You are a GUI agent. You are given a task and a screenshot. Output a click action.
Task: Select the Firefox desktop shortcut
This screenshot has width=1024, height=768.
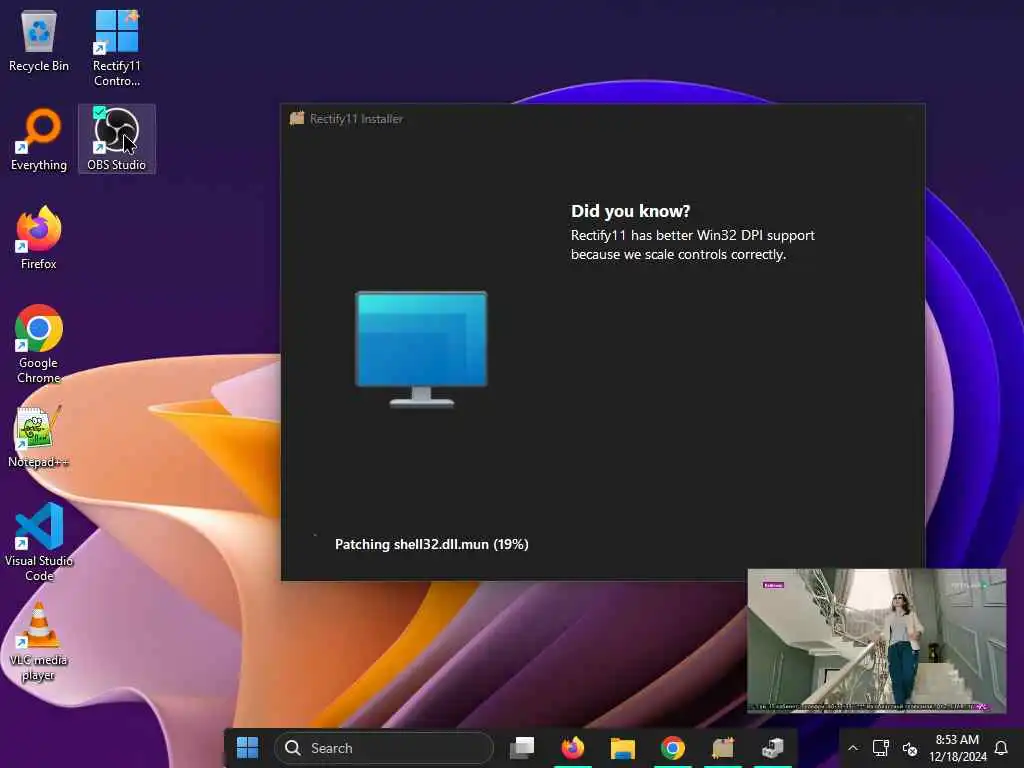tap(39, 238)
